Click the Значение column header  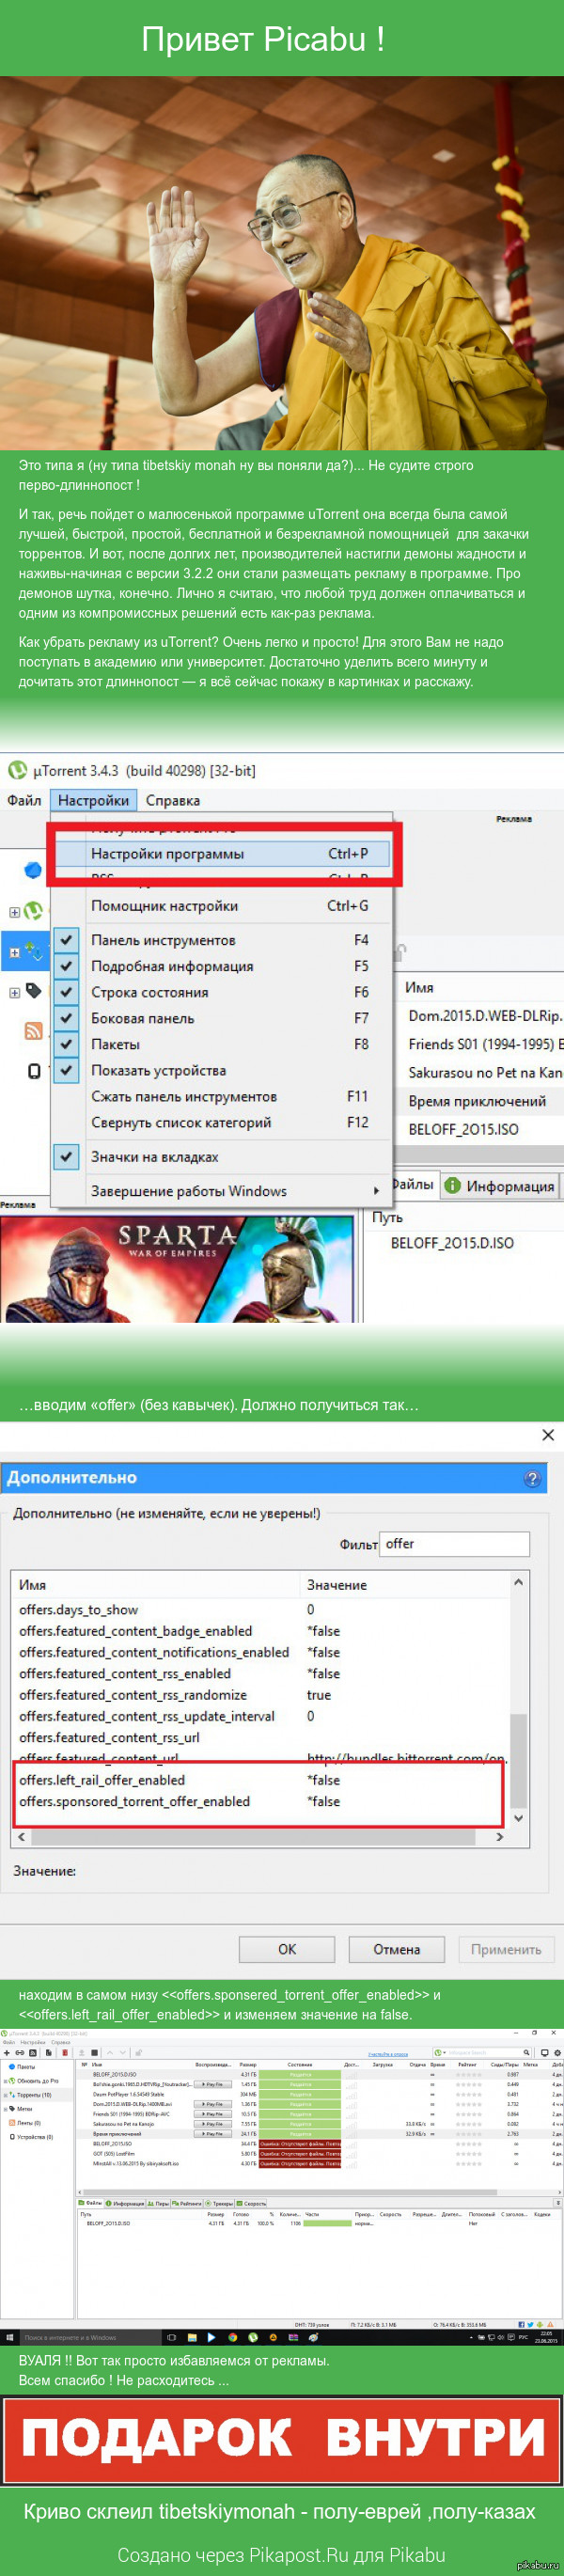point(336,1585)
